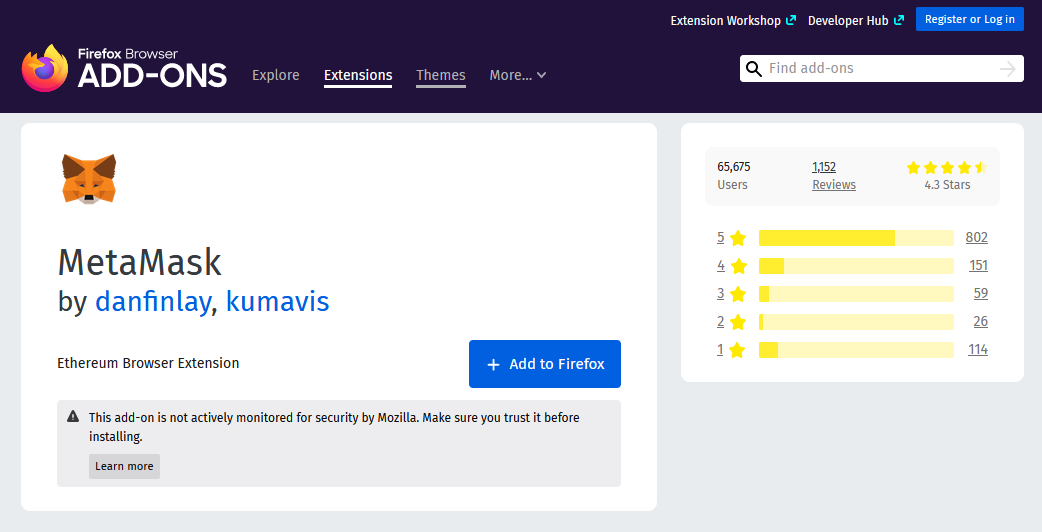
Task: Click the Firefox Browser Add-ons logo
Action: [124, 68]
